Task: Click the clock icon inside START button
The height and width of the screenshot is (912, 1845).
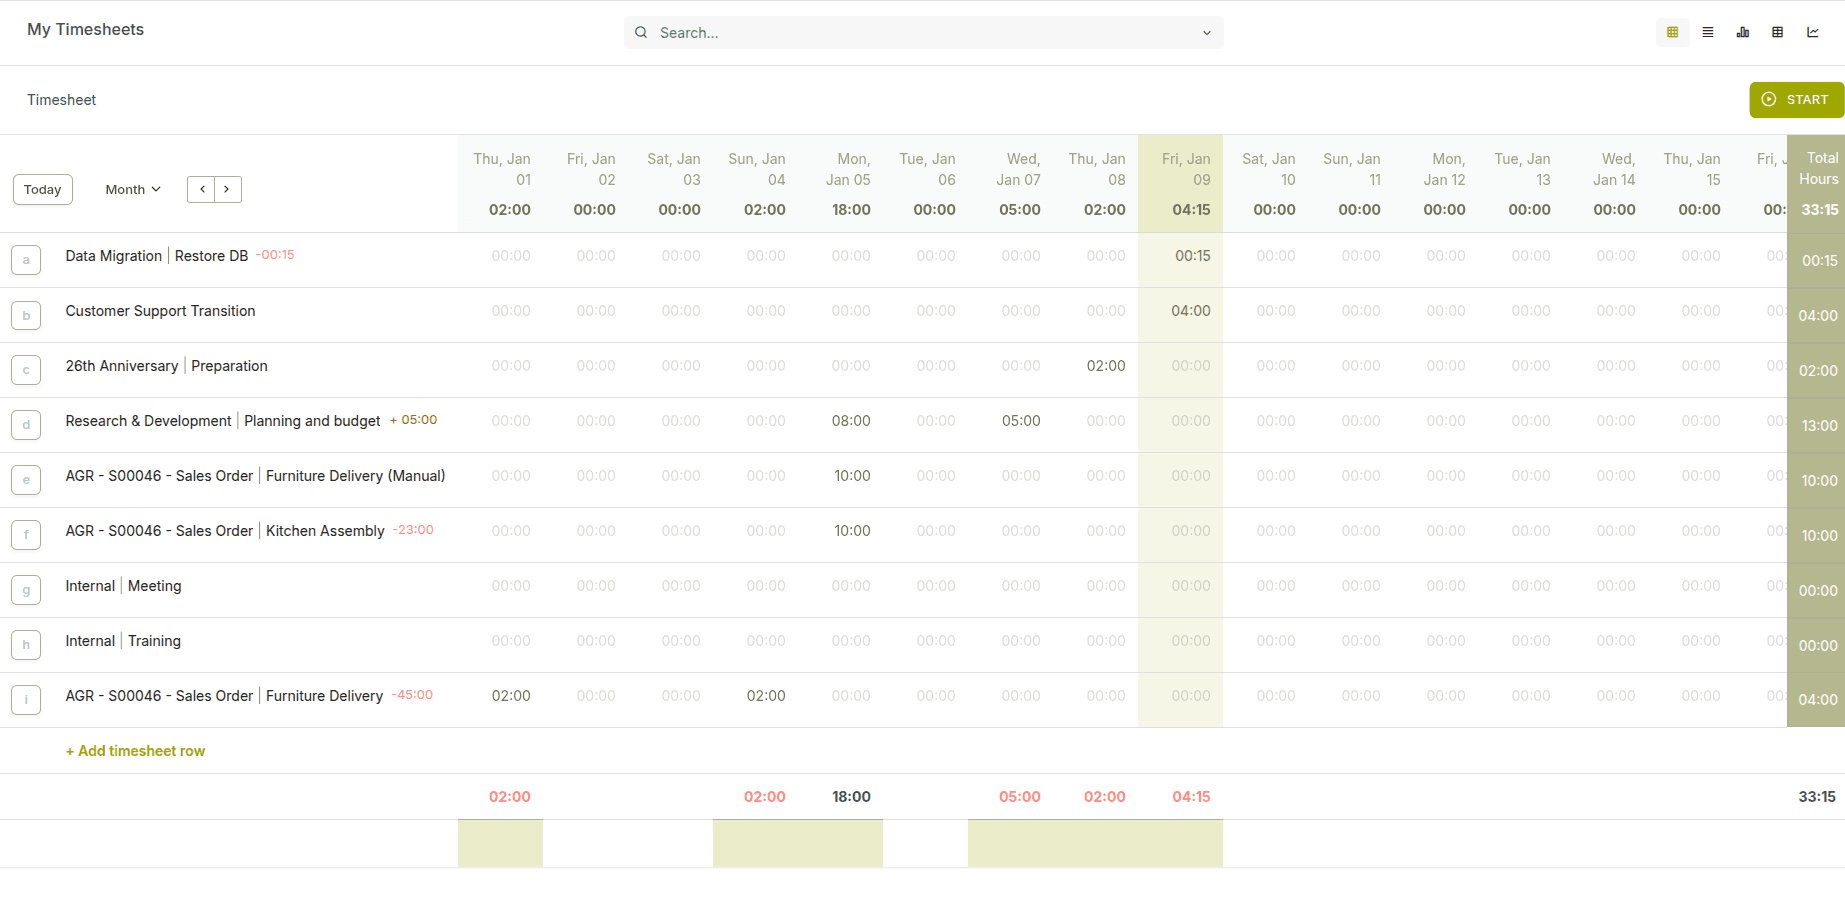Action: click(1770, 99)
